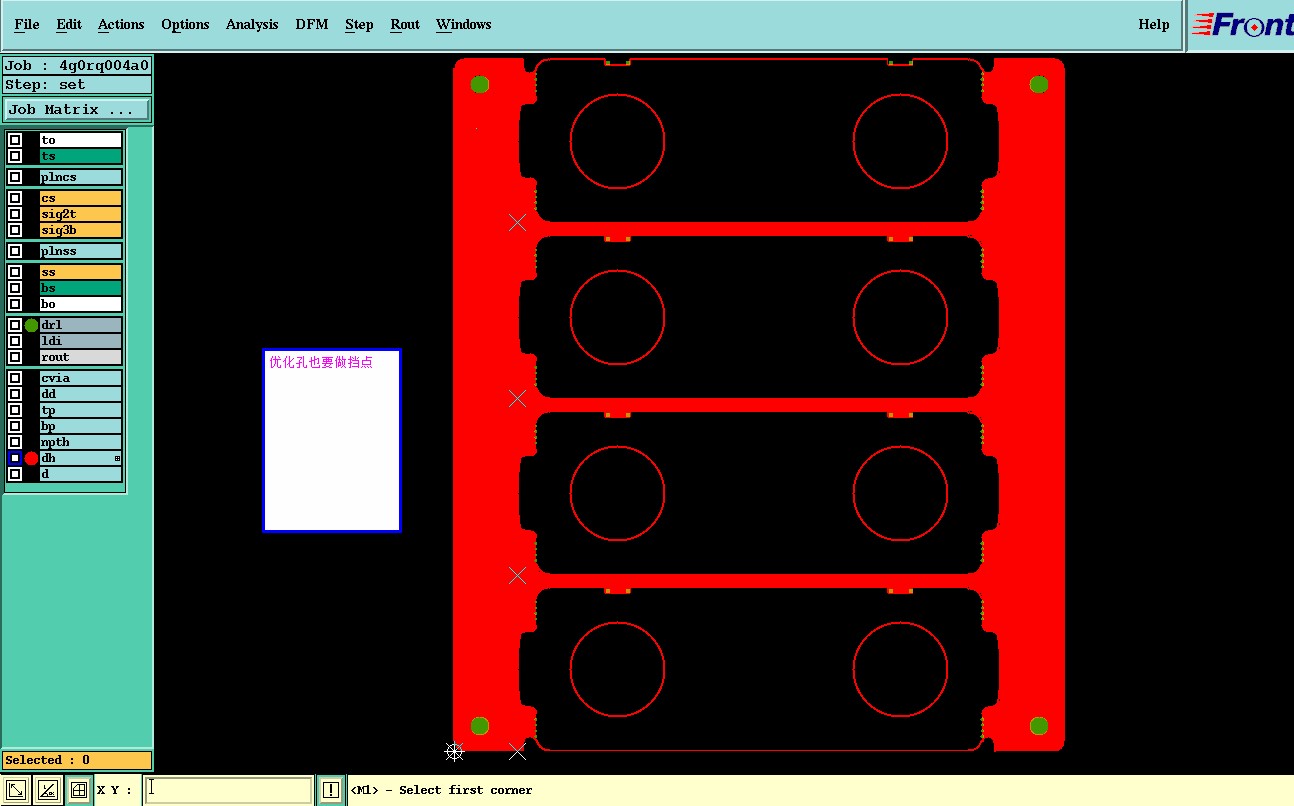Click the bp layer name
This screenshot has height=806, width=1294.
point(81,426)
